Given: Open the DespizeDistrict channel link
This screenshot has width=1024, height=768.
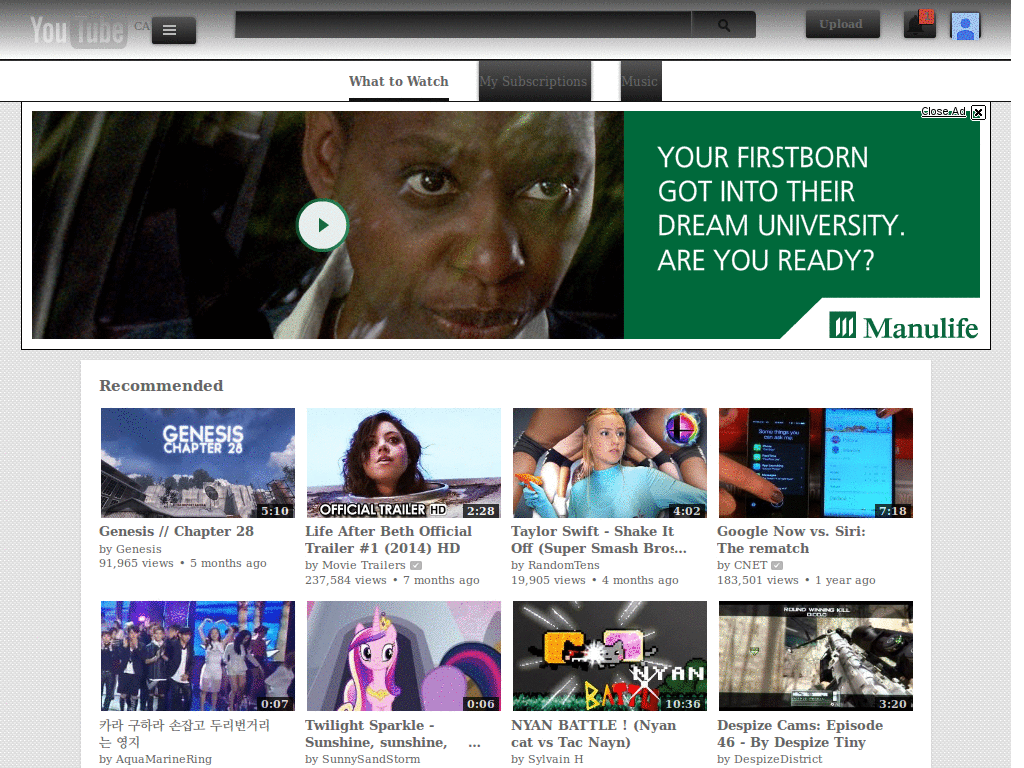Looking at the screenshot, I should [x=778, y=760].
